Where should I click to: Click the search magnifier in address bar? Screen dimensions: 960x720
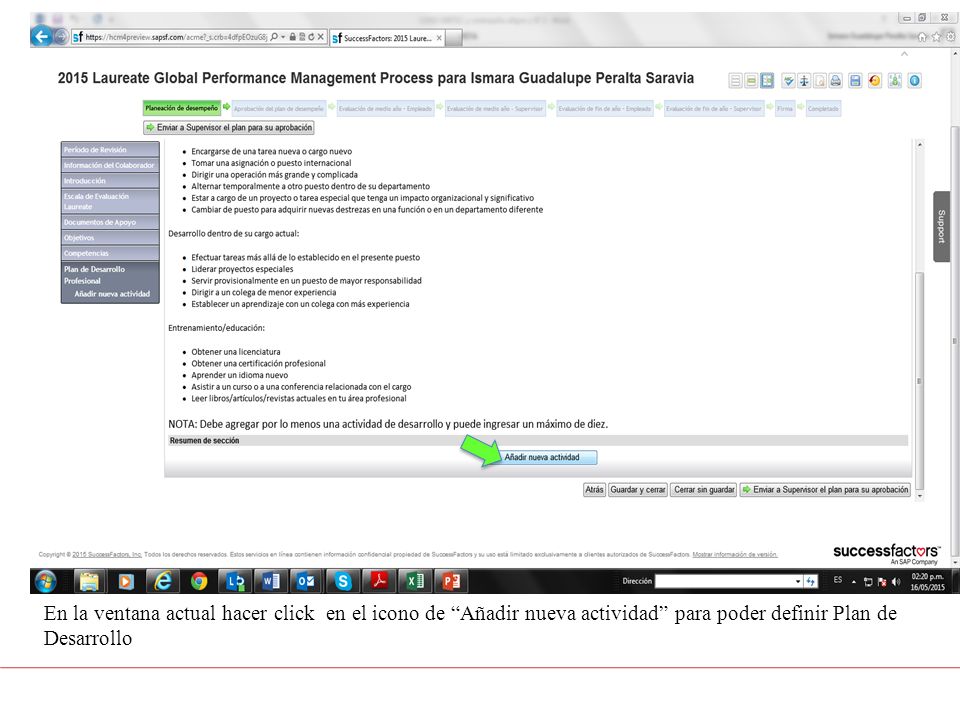coord(274,37)
